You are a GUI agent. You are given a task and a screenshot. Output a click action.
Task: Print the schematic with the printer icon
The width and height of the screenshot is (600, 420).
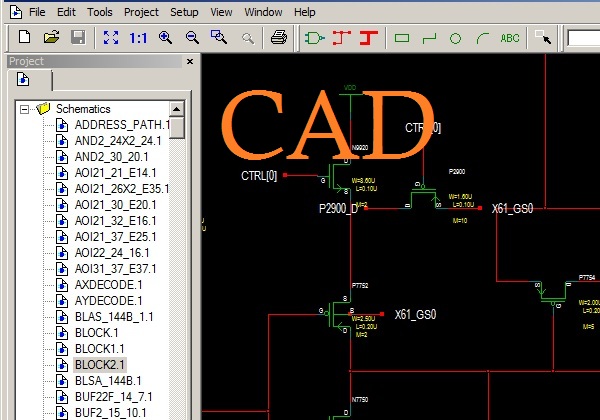click(279, 37)
